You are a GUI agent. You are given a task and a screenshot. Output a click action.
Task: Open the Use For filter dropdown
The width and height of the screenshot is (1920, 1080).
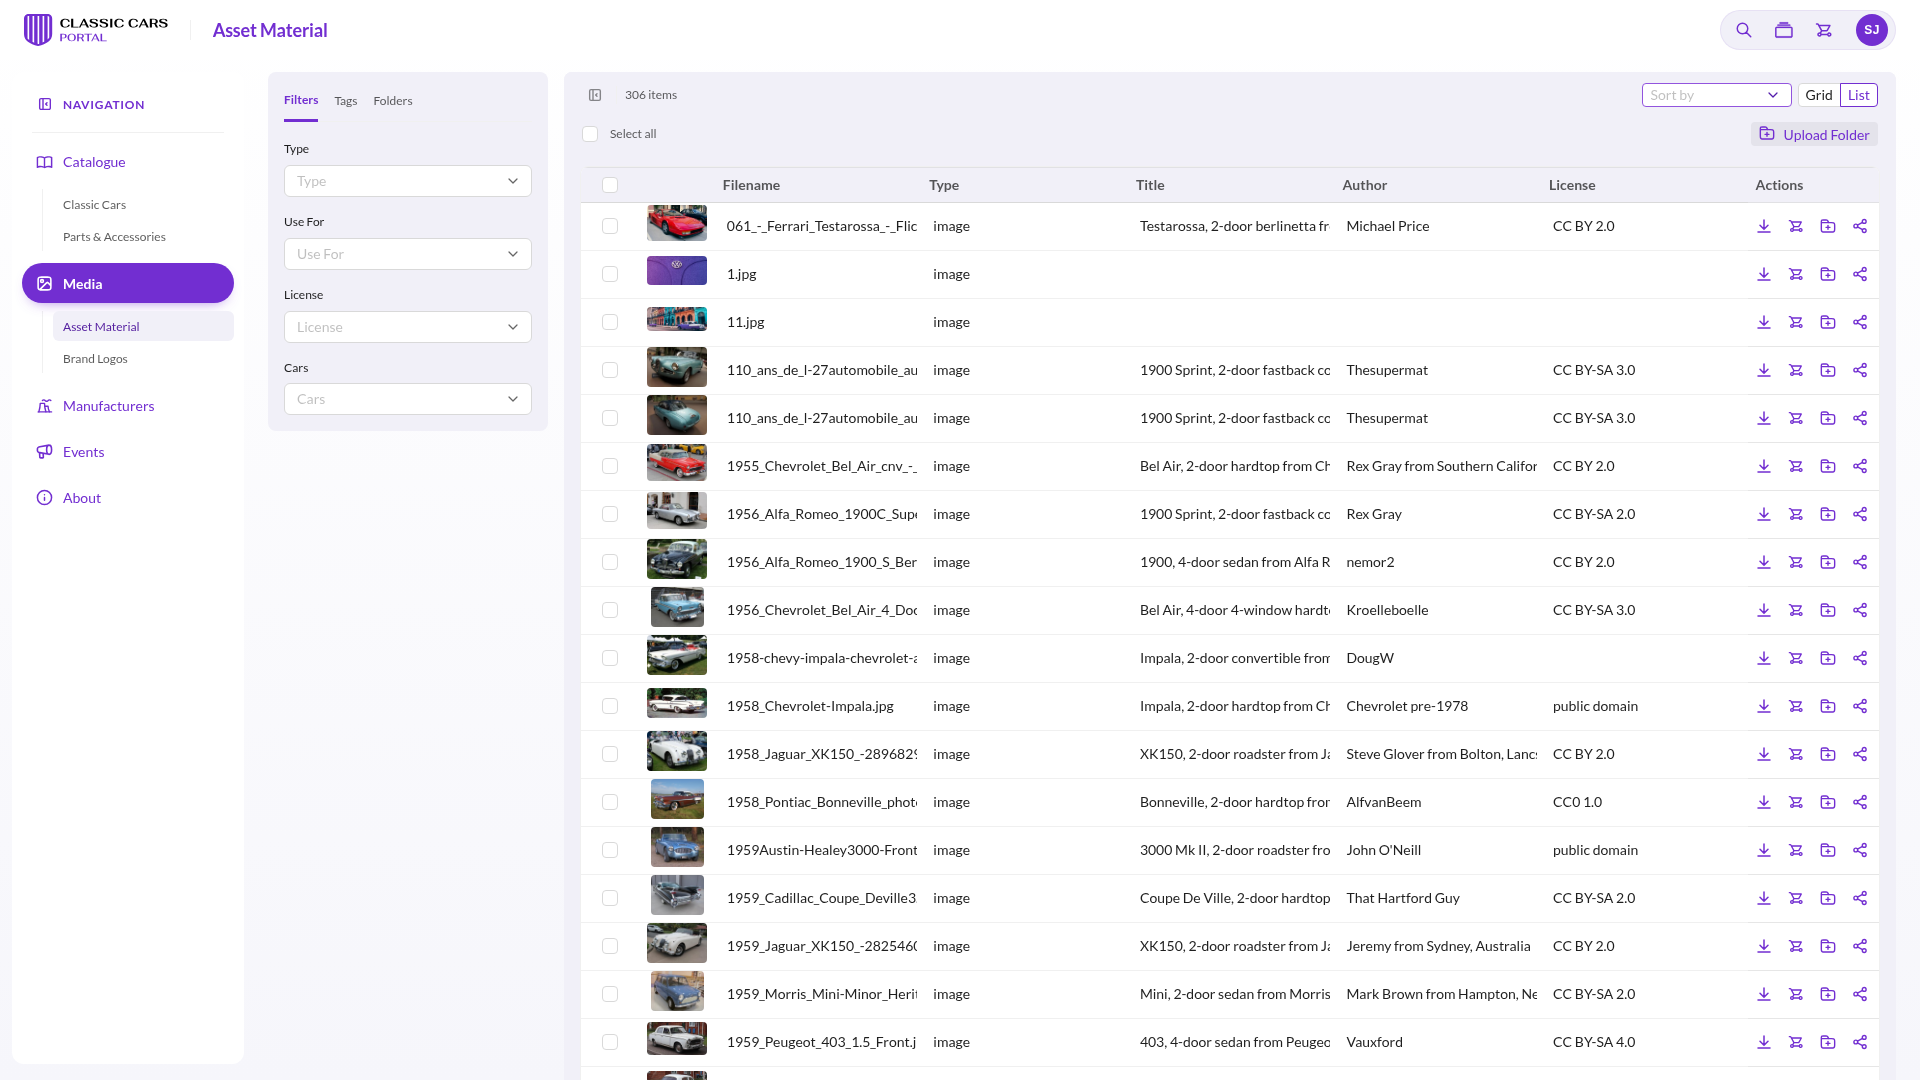(x=408, y=254)
